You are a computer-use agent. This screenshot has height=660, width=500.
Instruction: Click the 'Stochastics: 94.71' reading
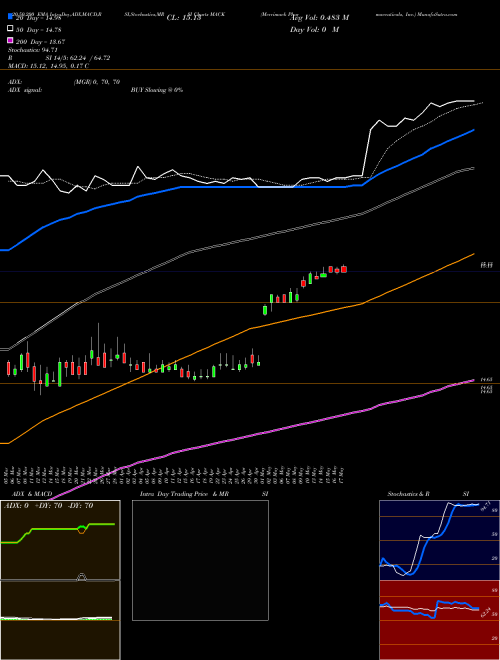click(x=32, y=50)
